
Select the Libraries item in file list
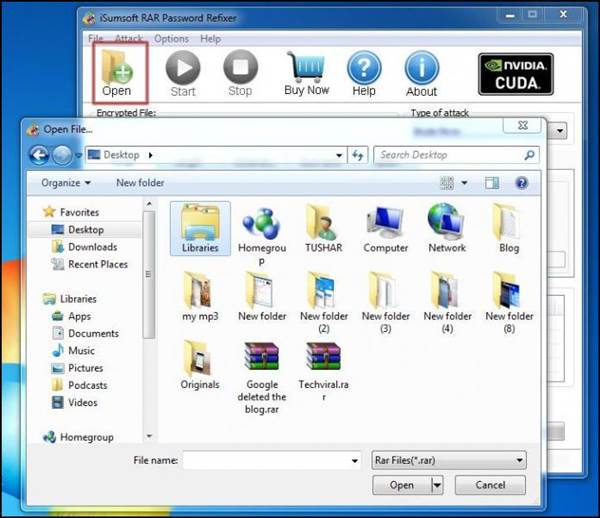(200, 228)
